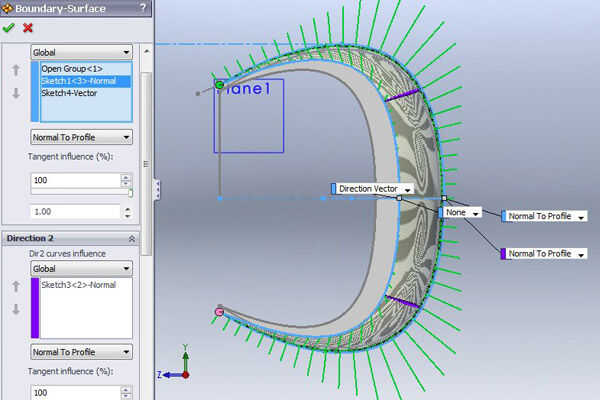Open Direction 2 Normal To Profile dropdown
The width and height of the screenshot is (600, 400).
click(x=82, y=352)
